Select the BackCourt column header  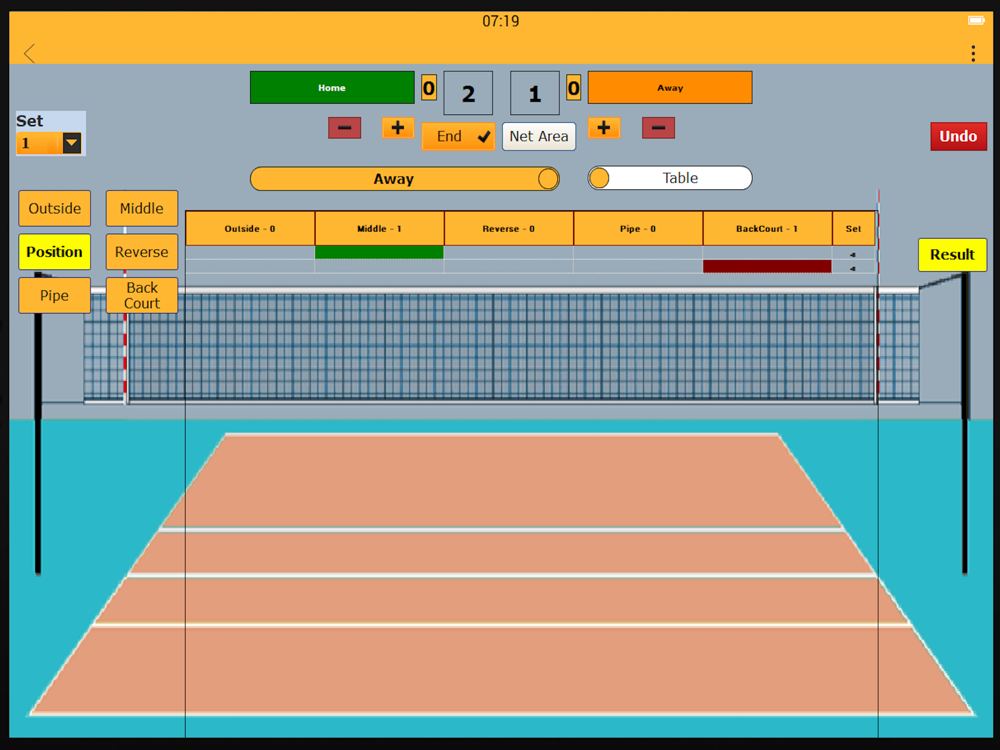(x=767, y=228)
